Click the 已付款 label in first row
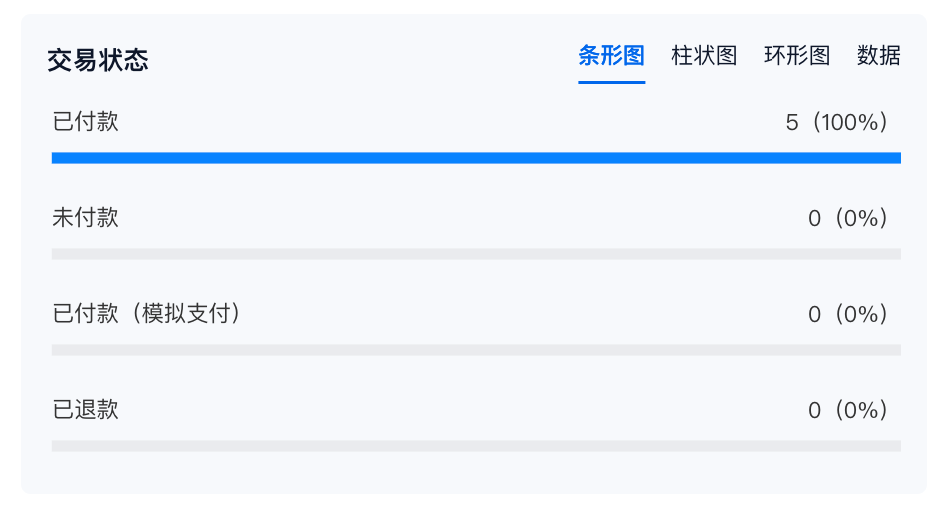The width and height of the screenshot is (946, 512). pyautogui.click(x=85, y=122)
